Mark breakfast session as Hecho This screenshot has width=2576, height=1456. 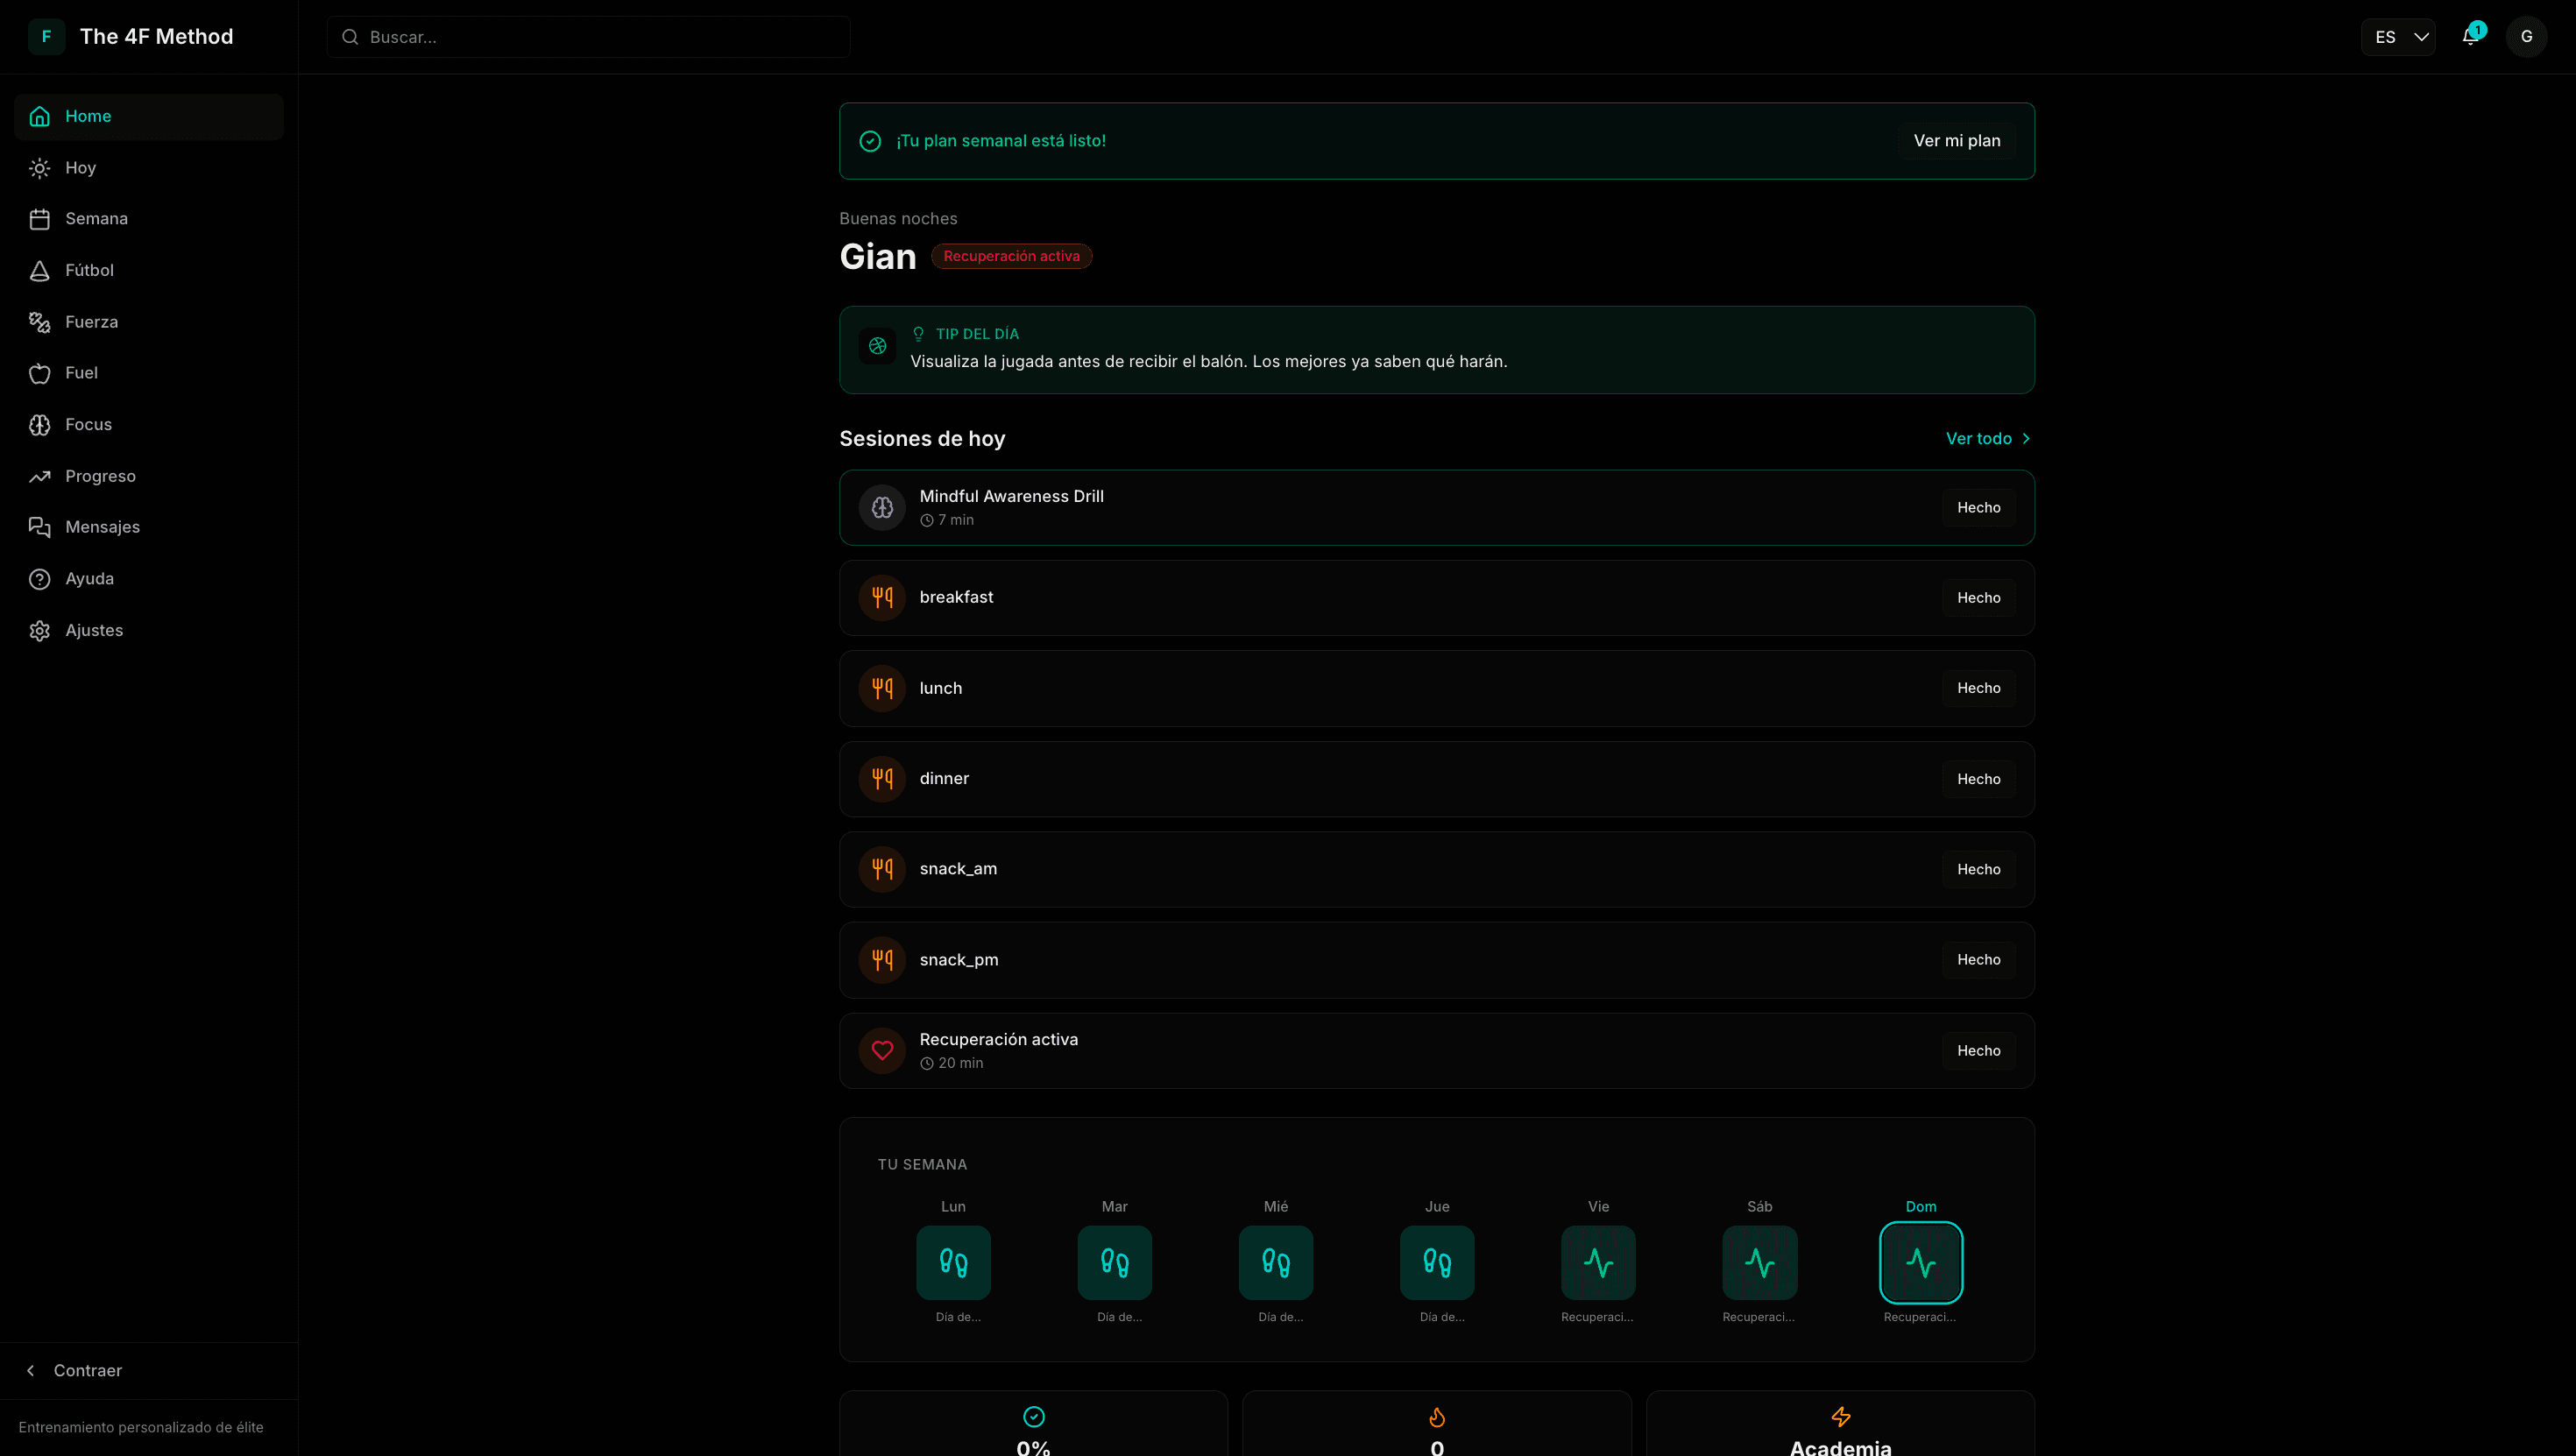[x=1978, y=598]
